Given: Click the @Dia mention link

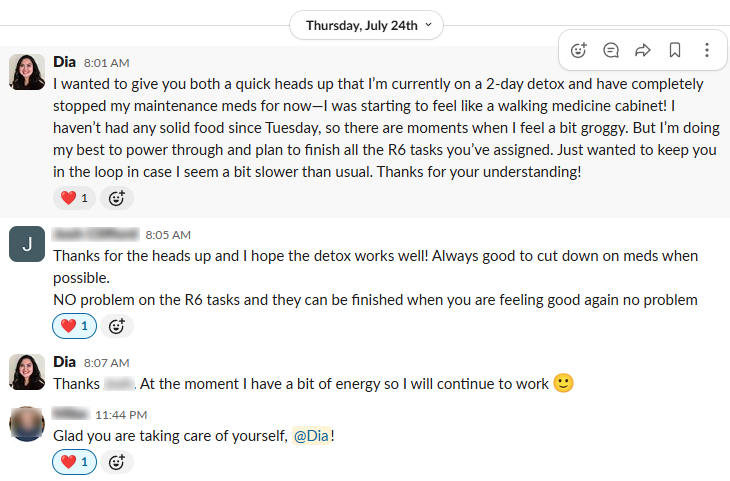Looking at the screenshot, I should (x=311, y=435).
